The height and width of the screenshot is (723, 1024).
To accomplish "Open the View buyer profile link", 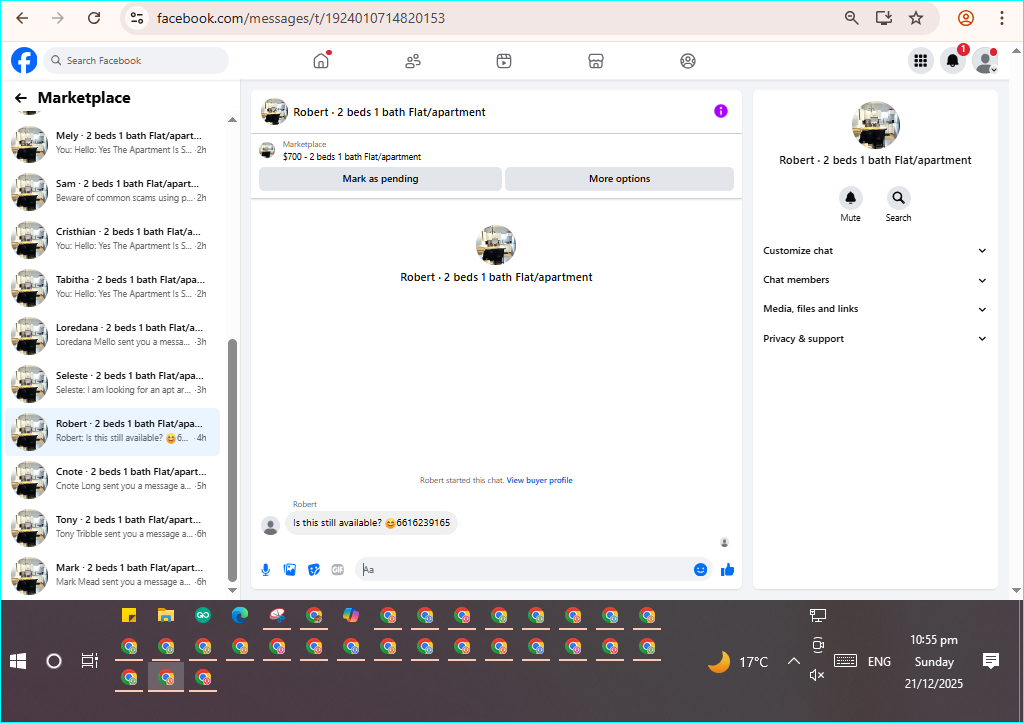I will 539,480.
